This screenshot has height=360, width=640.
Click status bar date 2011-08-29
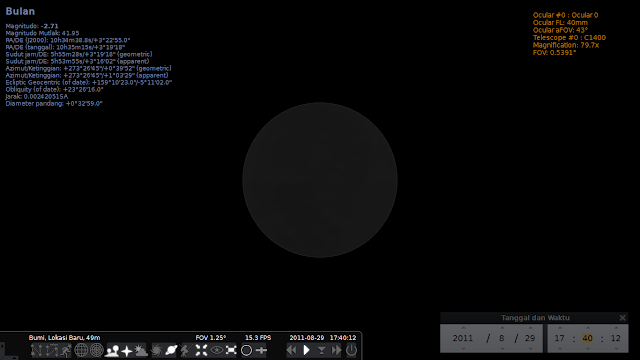click(x=307, y=338)
